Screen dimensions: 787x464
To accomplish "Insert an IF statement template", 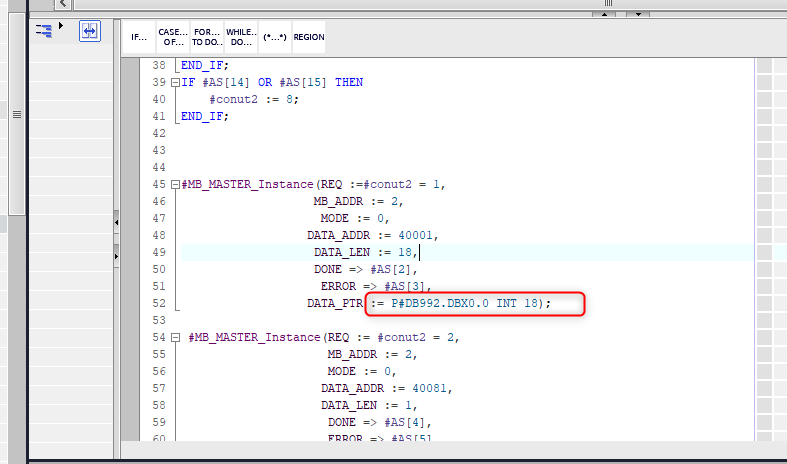I will 139,37.
